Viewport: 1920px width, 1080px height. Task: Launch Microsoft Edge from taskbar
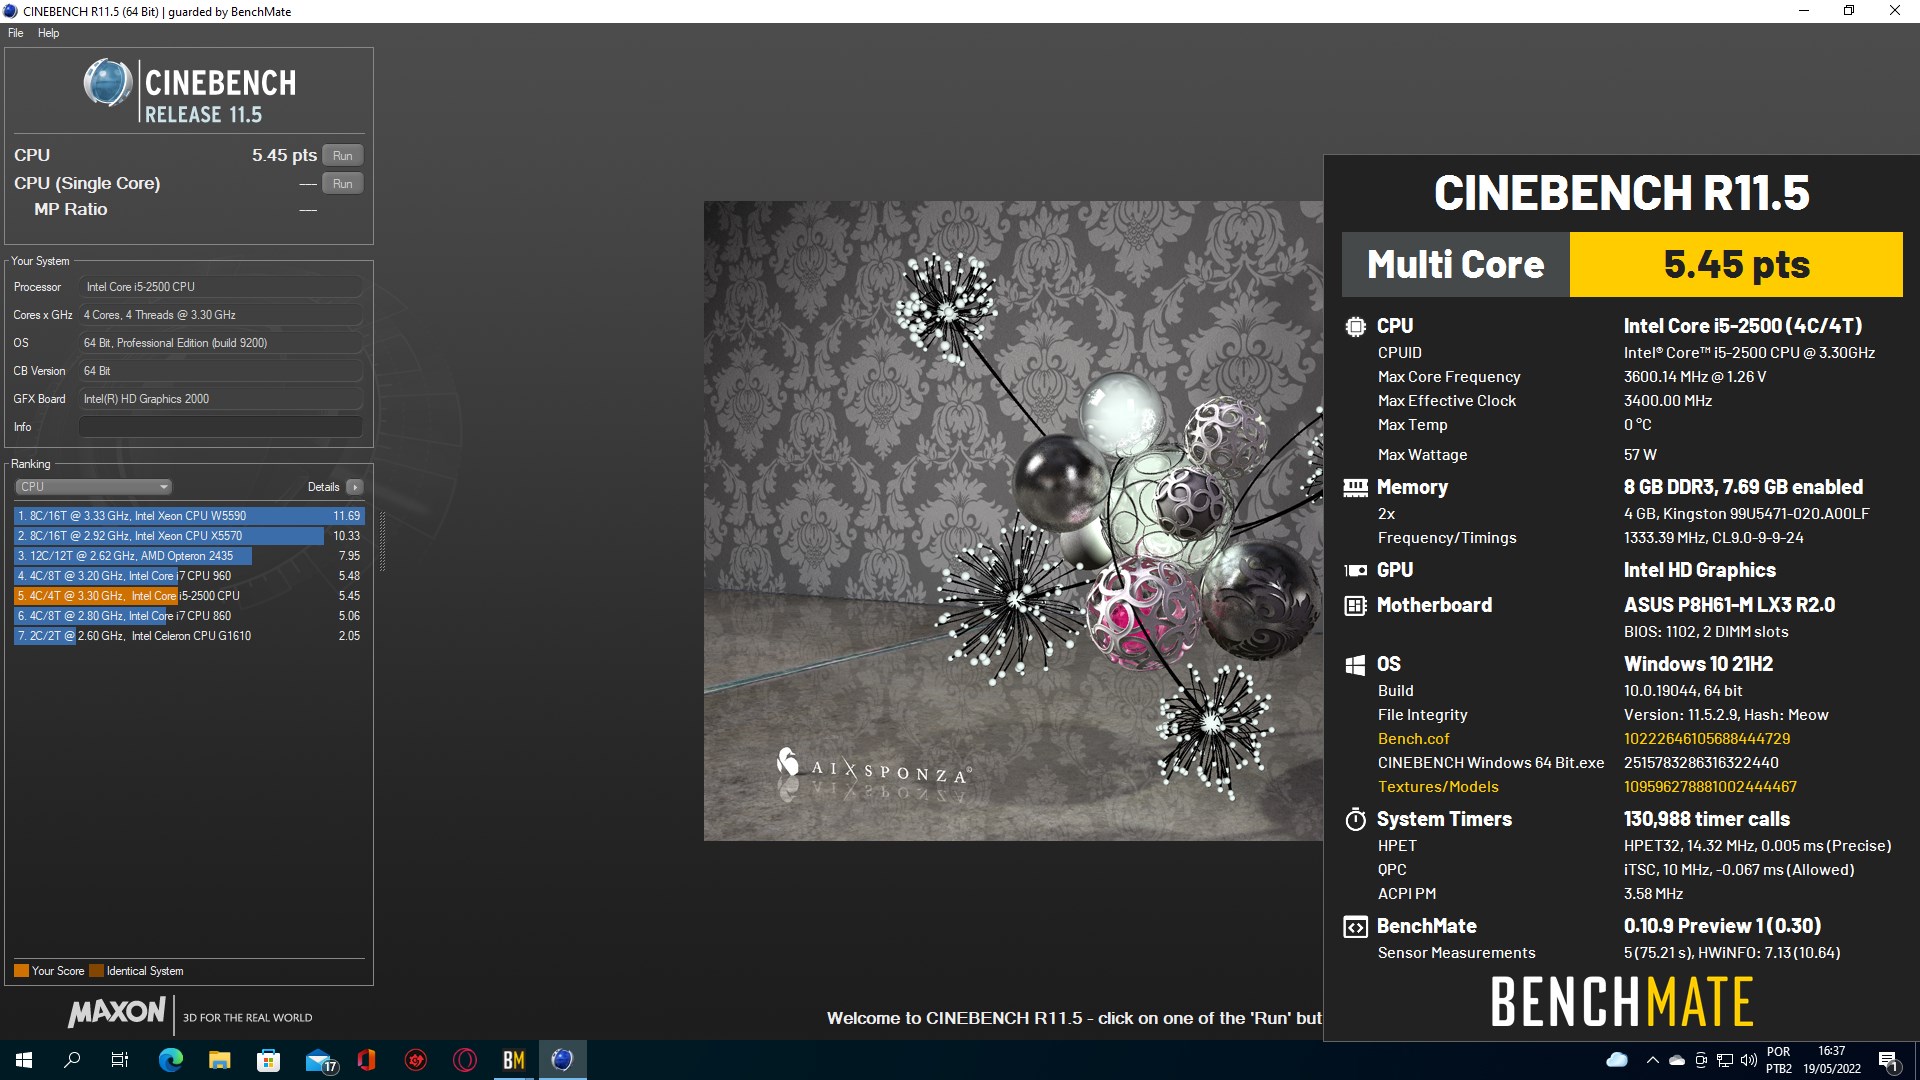pyautogui.click(x=170, y=1060)
